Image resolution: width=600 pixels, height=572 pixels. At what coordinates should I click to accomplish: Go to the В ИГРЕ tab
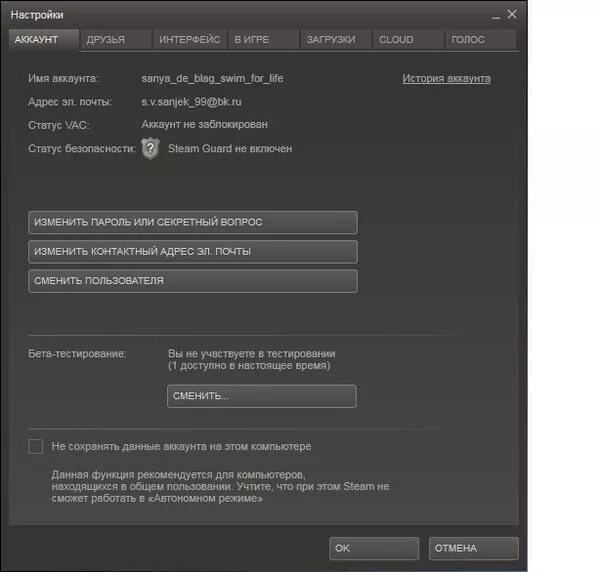[x=264, y=40]
